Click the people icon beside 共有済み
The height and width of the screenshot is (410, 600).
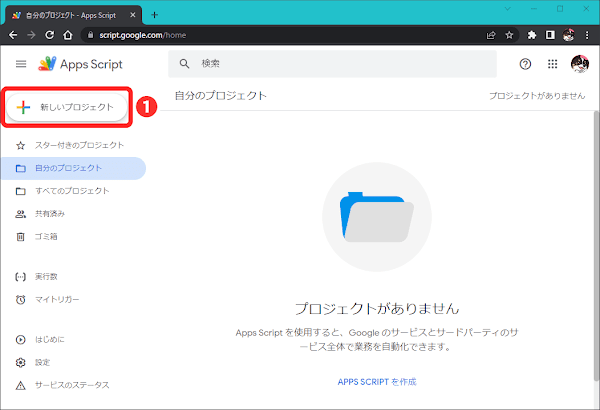coord(21,214)
